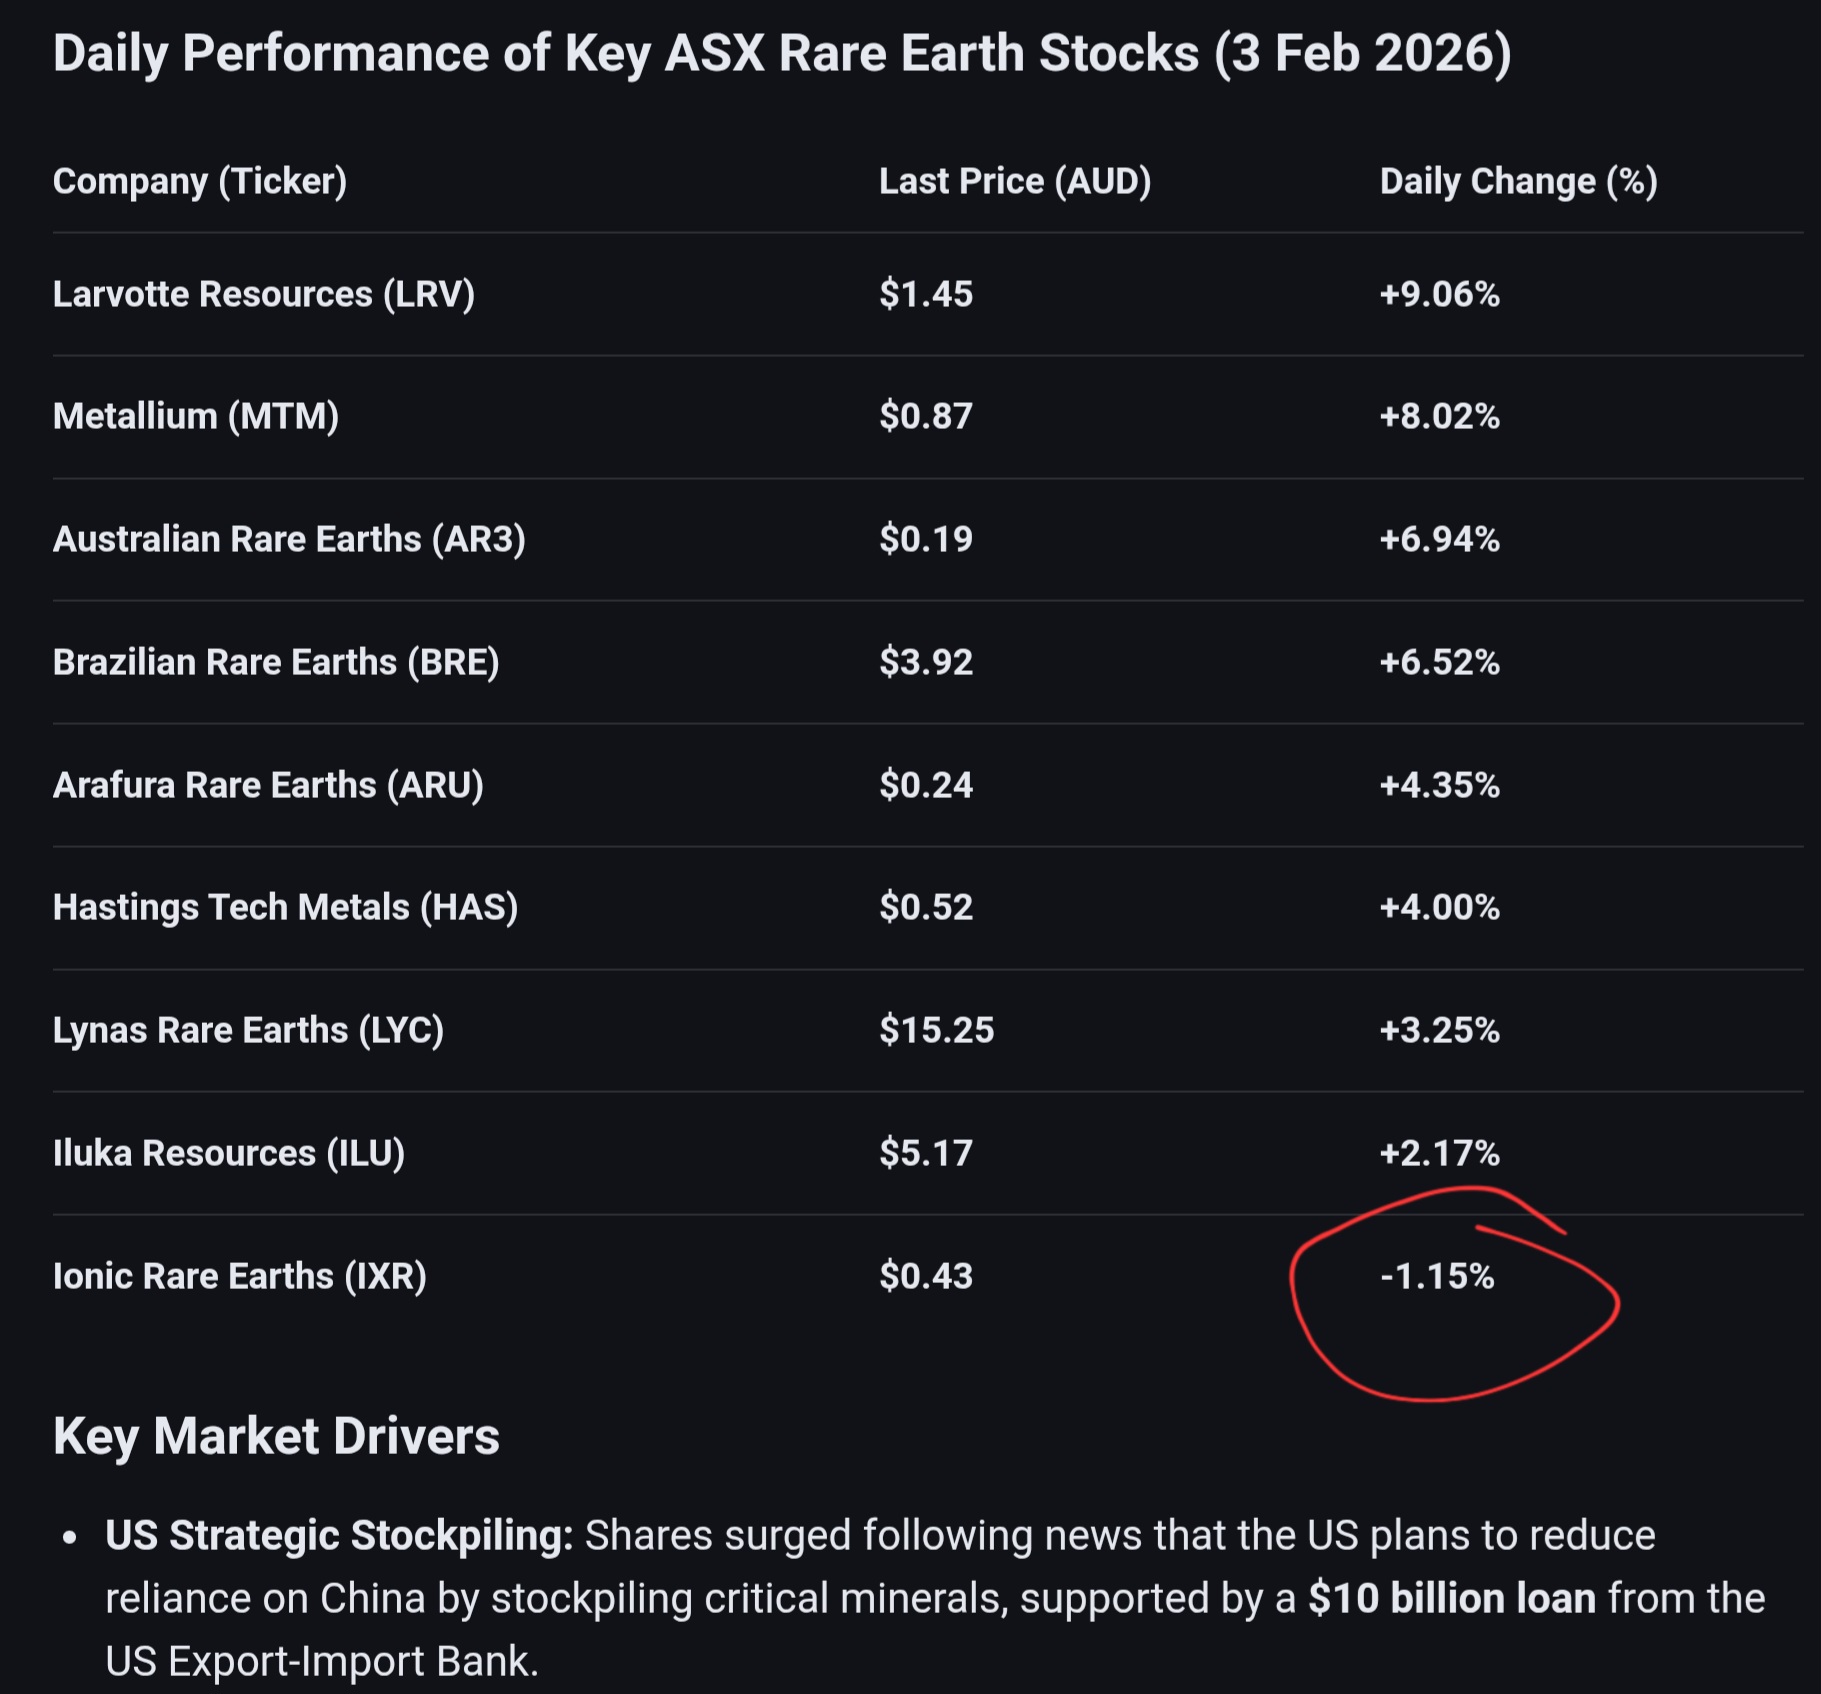The image size is (1821, 1694).
Task: Click the Company (Ticker) column header
Action: coord(200,182)
